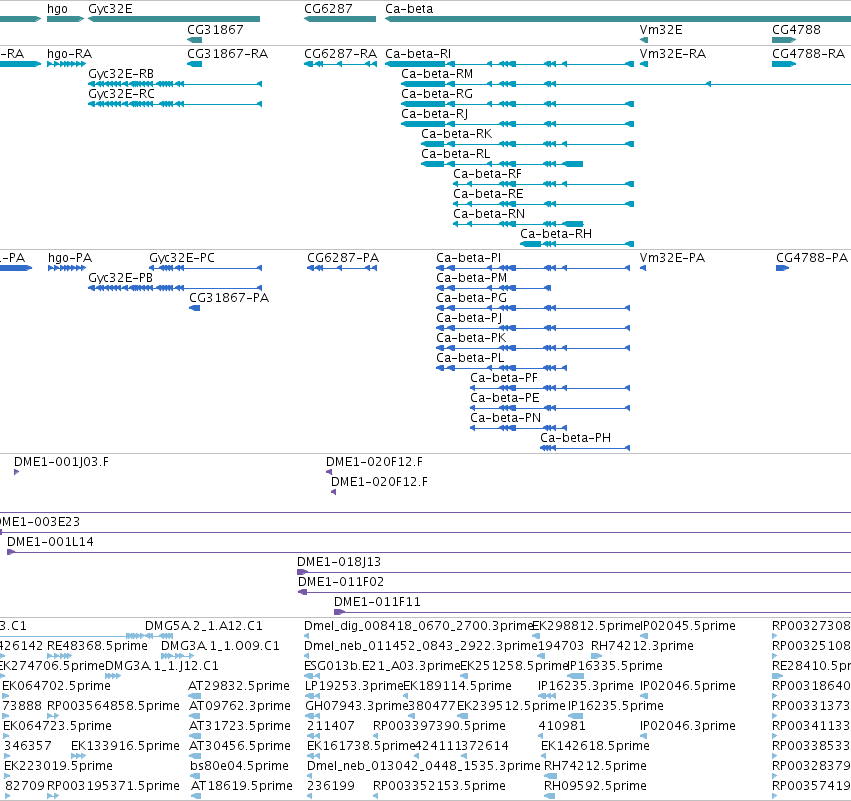851x801 pixels.
Task: Click transcript label hgo-RA
Action: coord(69,54)
